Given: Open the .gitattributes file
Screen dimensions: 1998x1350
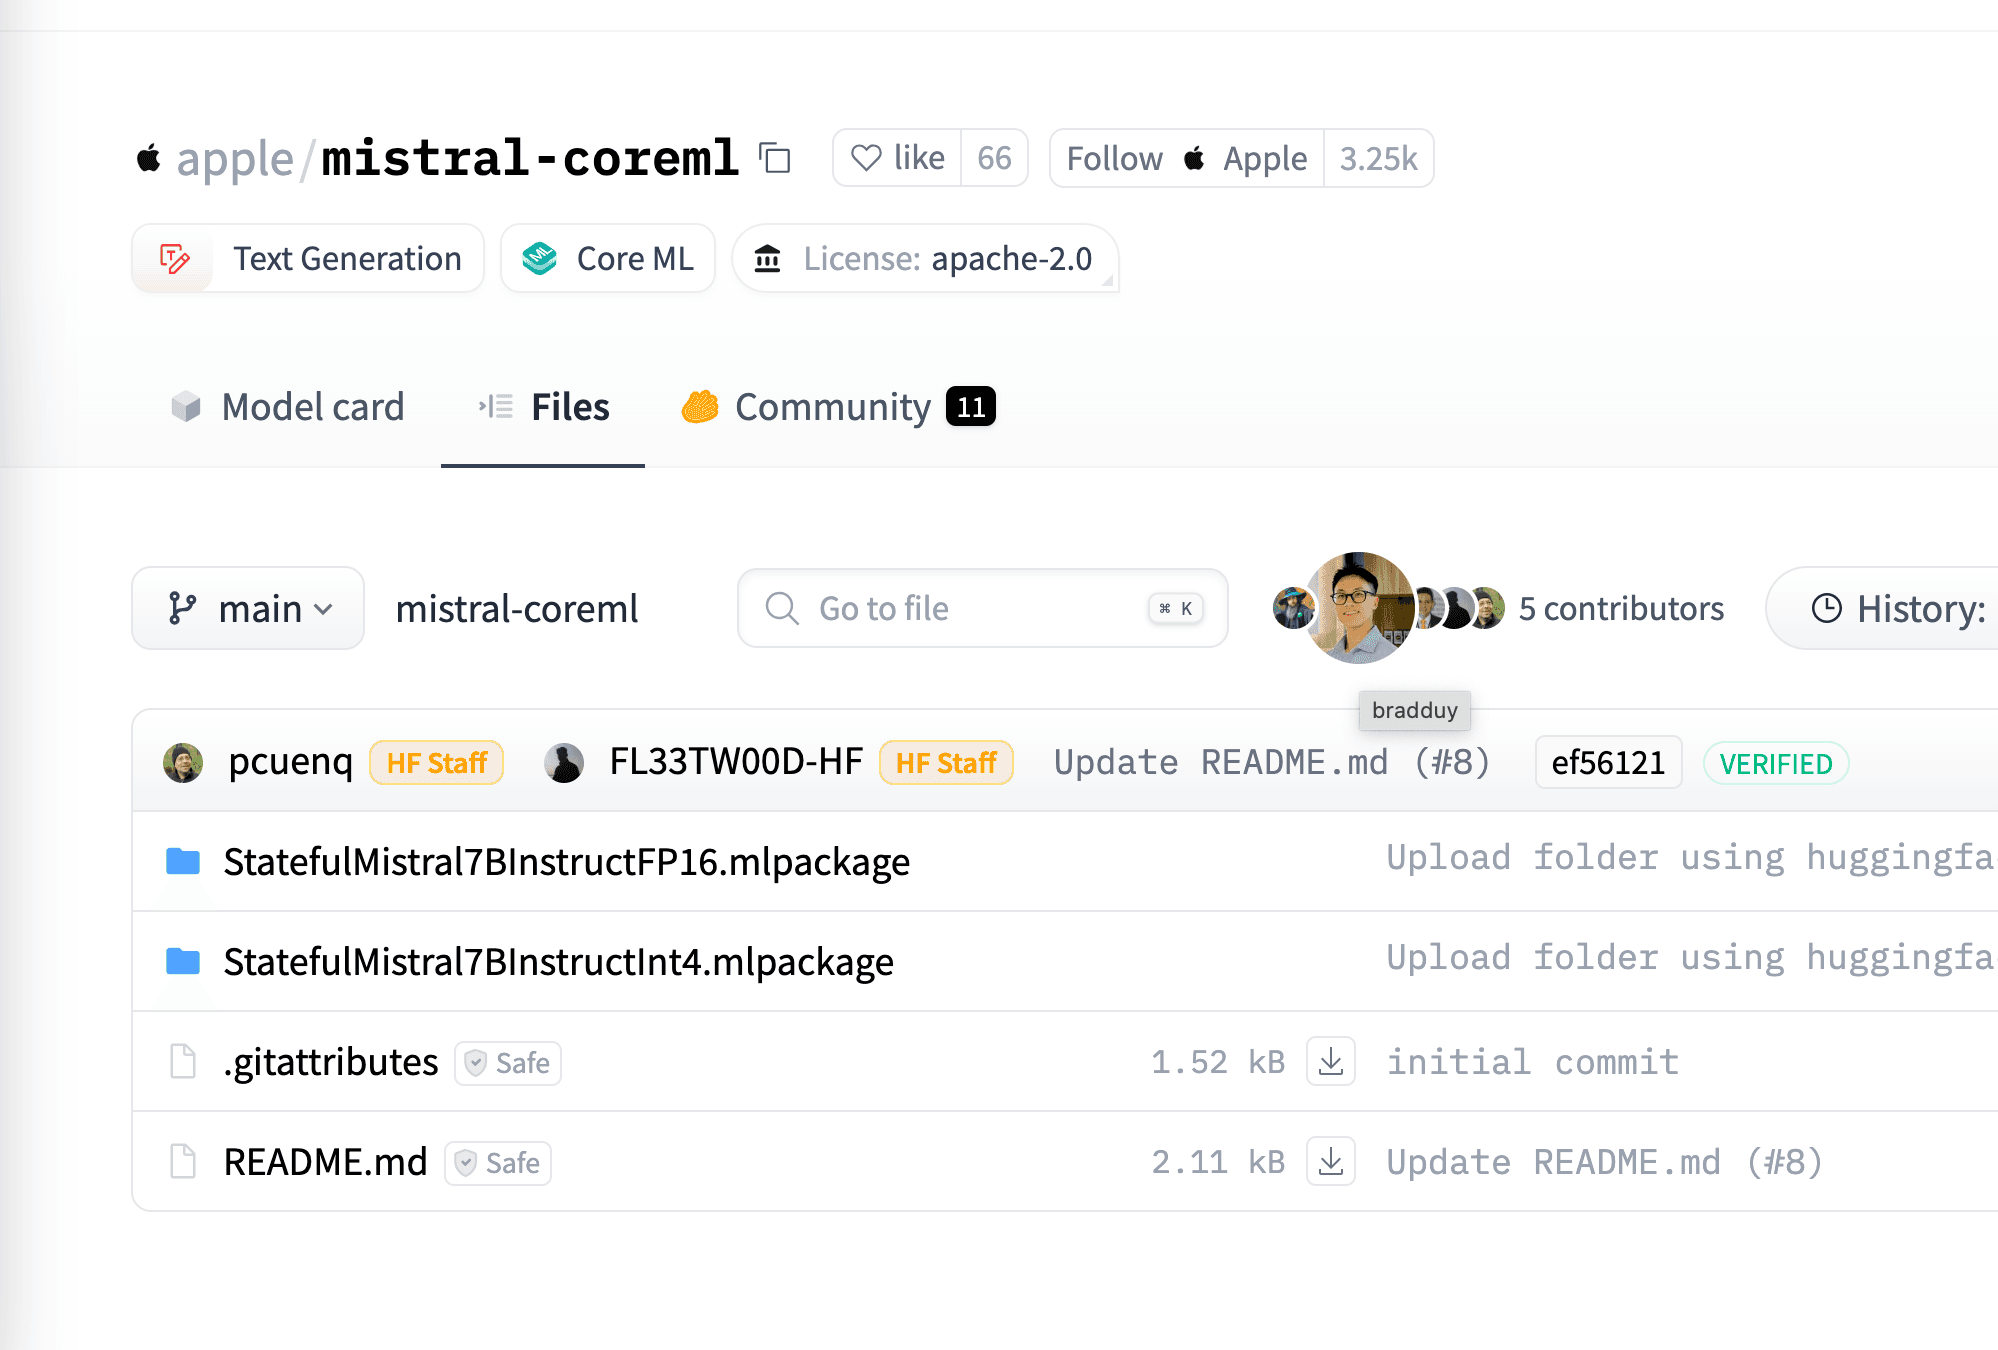Looking at the screenshot, I should click(x=331, y=1061).
